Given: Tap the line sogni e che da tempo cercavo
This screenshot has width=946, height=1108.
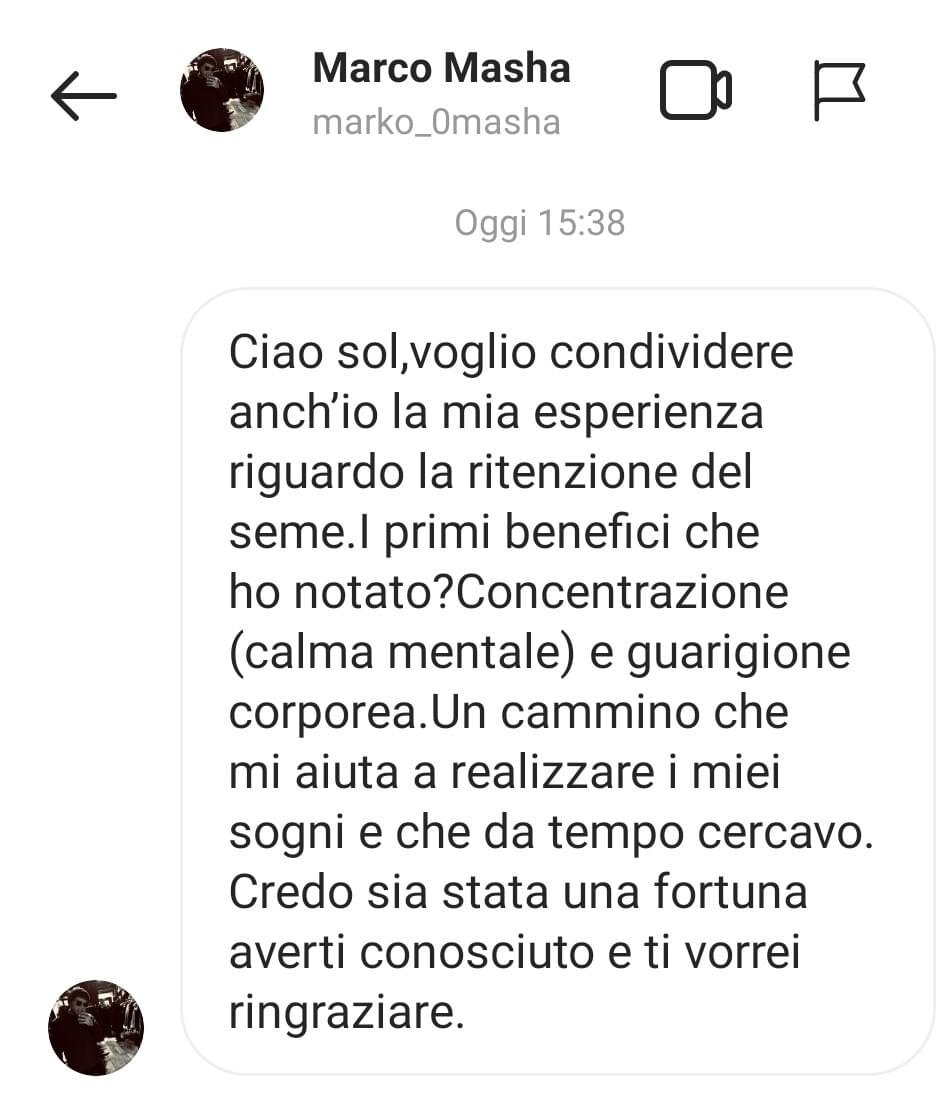Looking at the screenshot, I should click(x=551, y=833).
